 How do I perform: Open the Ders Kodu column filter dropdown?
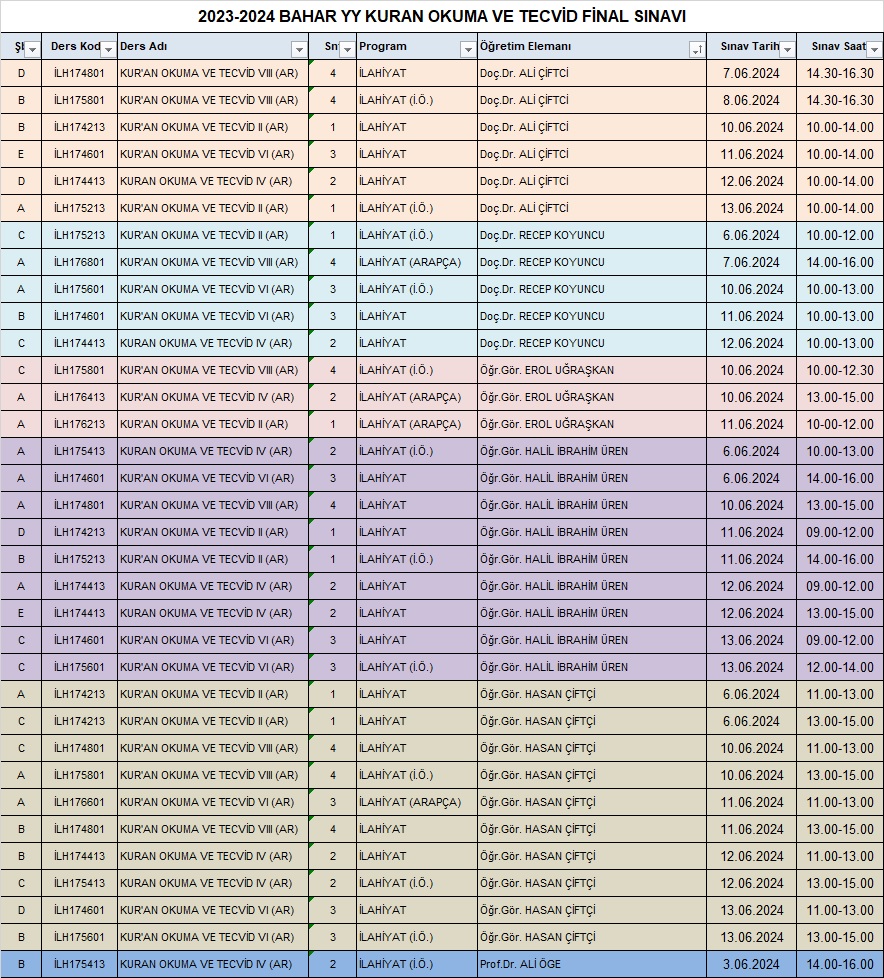point(108,49)
